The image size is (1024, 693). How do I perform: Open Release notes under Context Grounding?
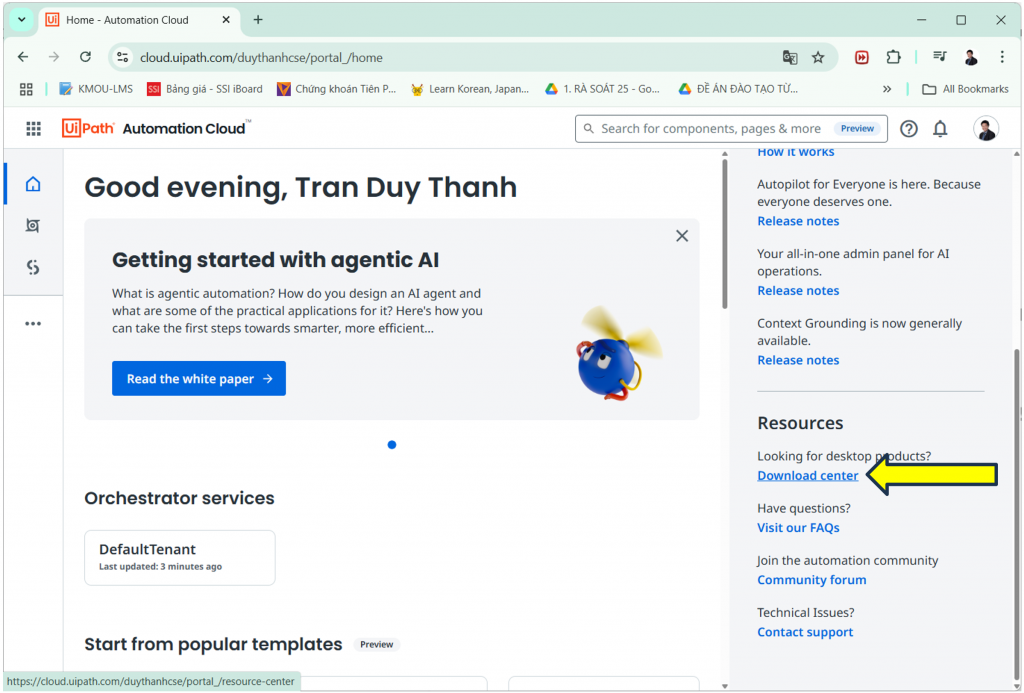pyautogui.click(x=798, y=360)
